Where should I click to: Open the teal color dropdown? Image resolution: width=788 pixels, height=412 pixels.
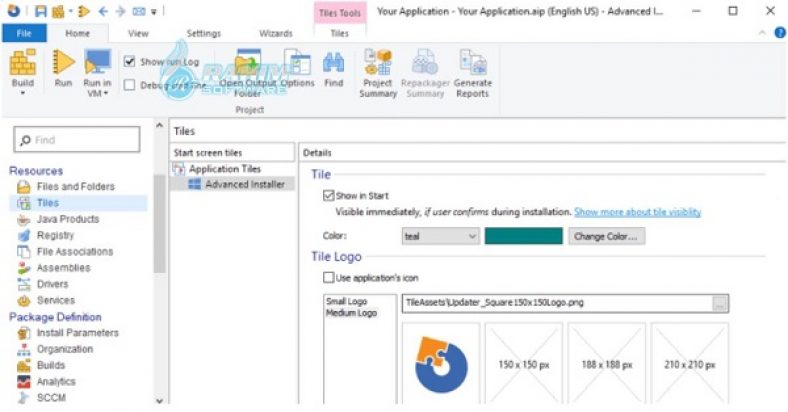[x=440, y=236]
